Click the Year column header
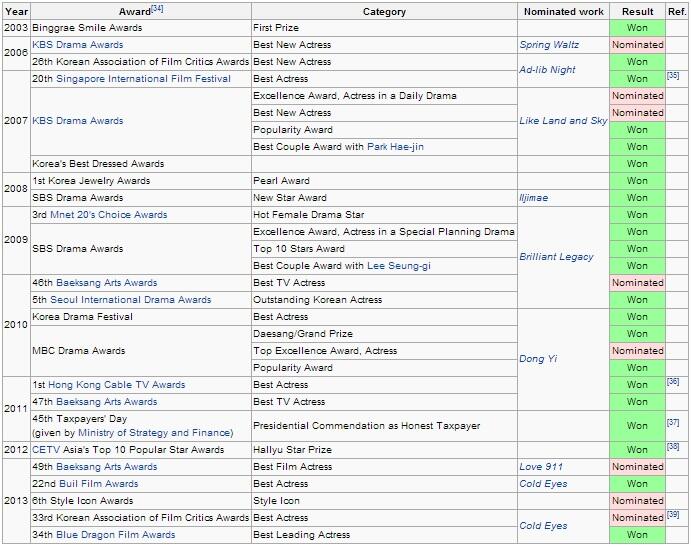This screenshot has width=691, height=547. [16, 11]
